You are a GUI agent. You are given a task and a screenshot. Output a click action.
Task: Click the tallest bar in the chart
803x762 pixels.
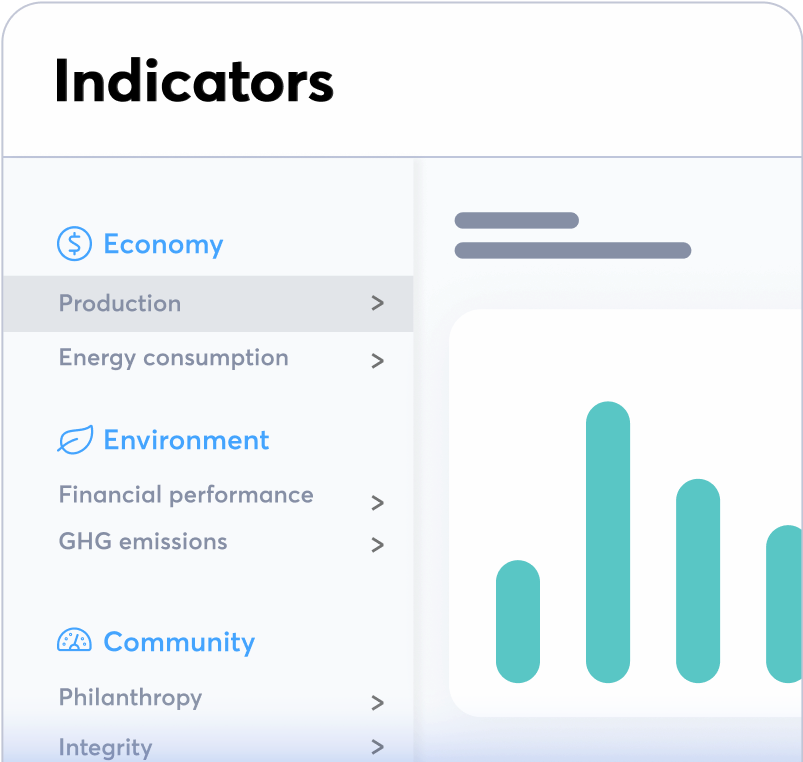click(608, 541)
